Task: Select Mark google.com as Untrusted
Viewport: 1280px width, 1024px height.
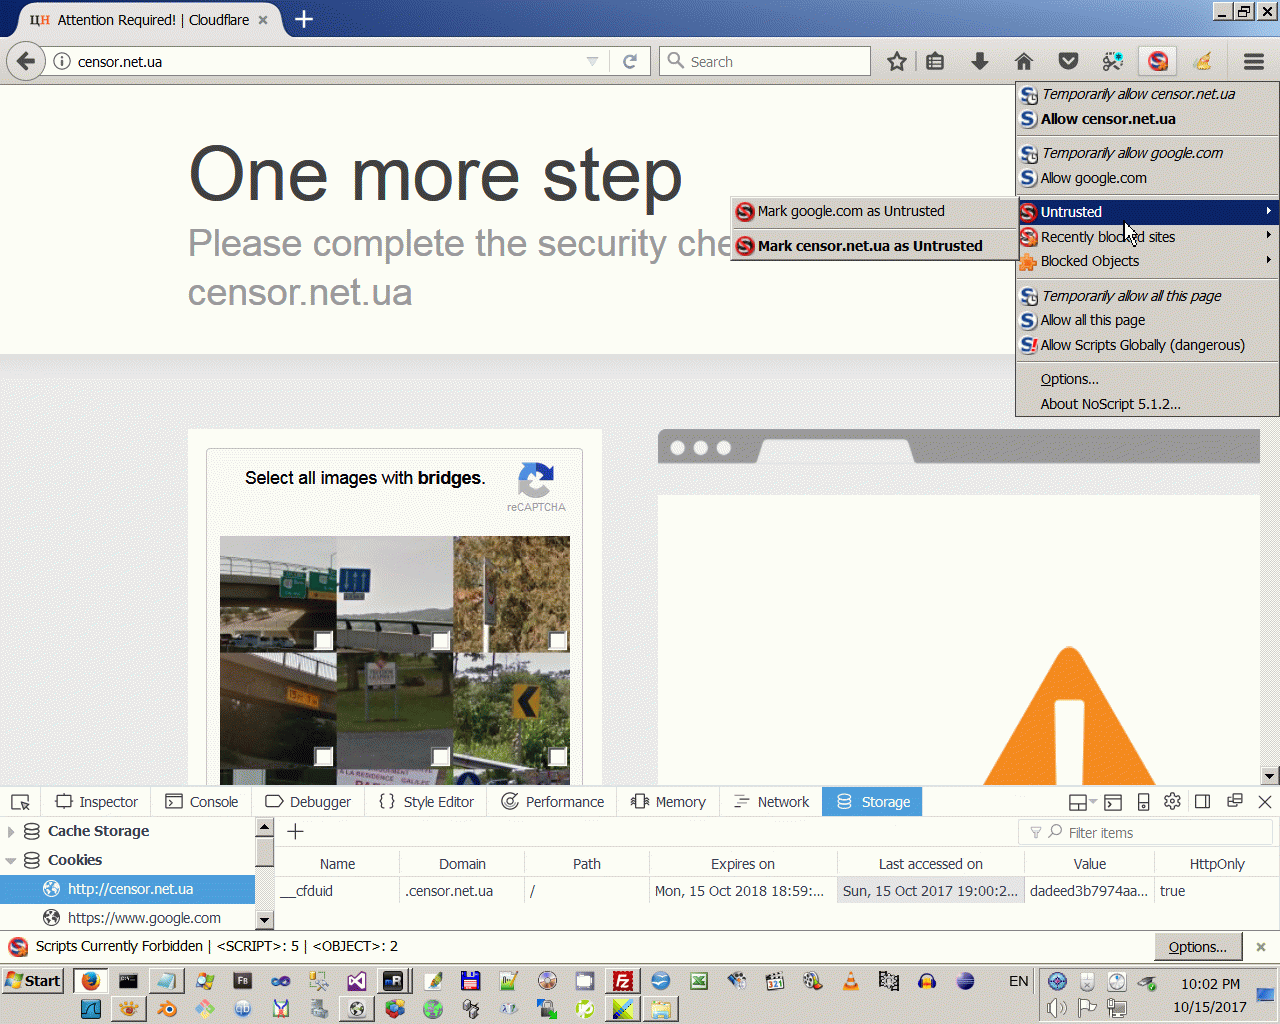Action: 874,211
